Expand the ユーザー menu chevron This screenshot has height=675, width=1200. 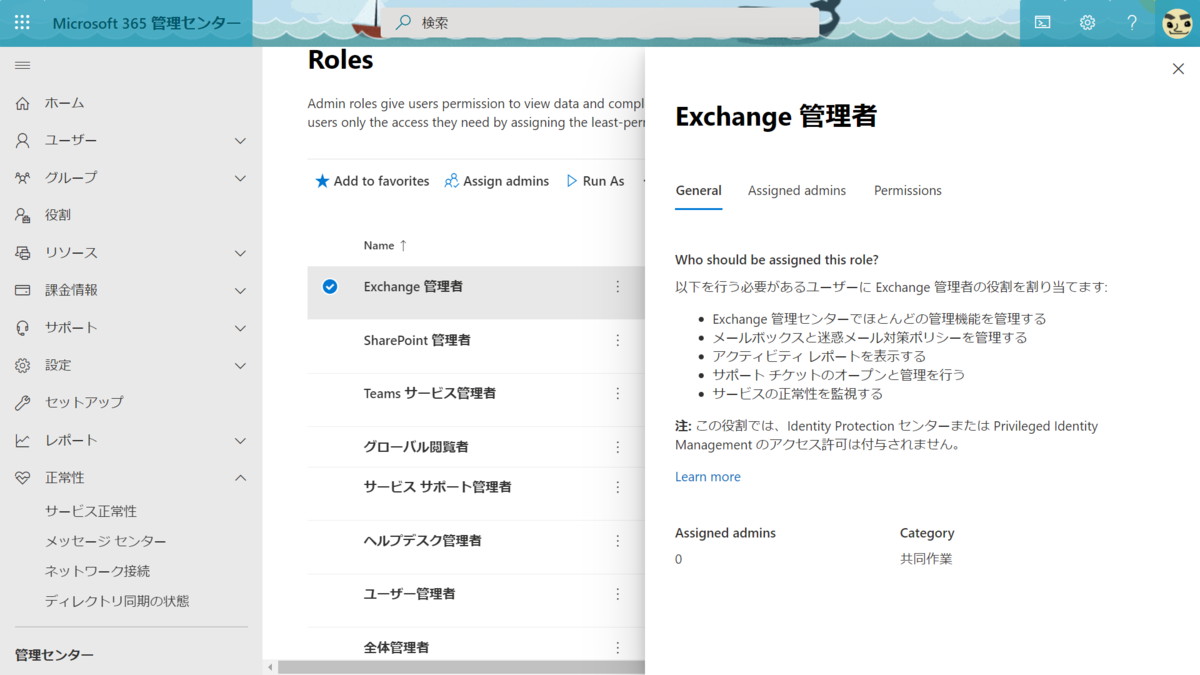pos(240,141)
